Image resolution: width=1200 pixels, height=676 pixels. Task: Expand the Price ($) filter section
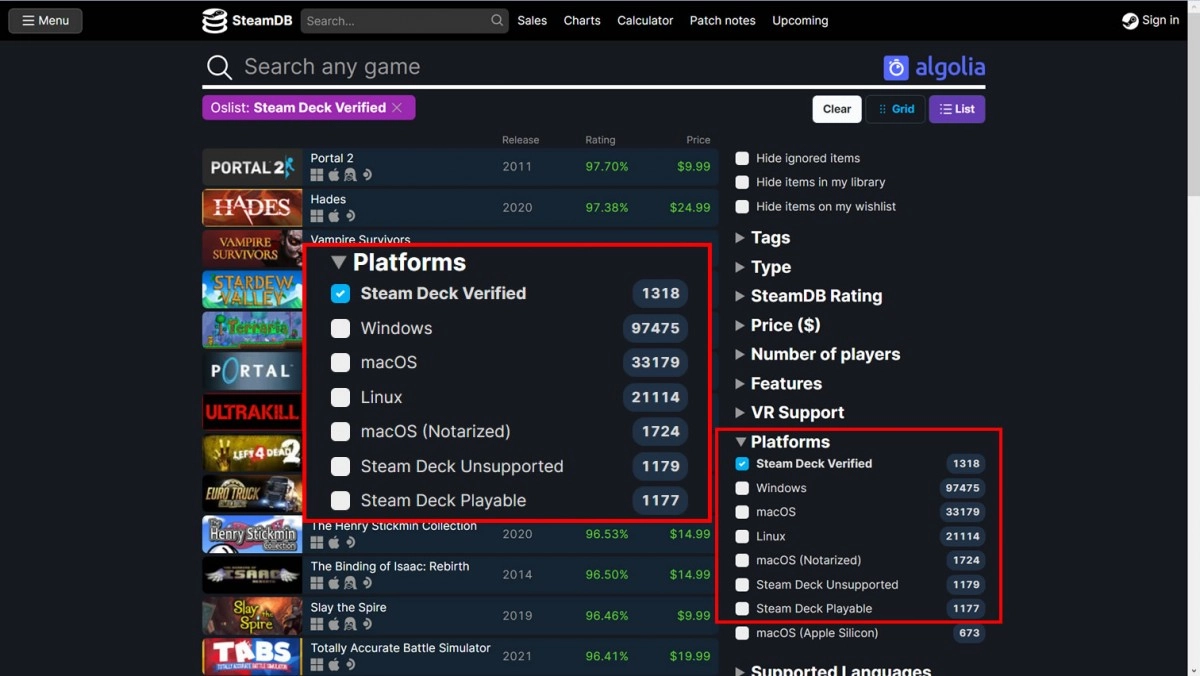coord(778,325)
